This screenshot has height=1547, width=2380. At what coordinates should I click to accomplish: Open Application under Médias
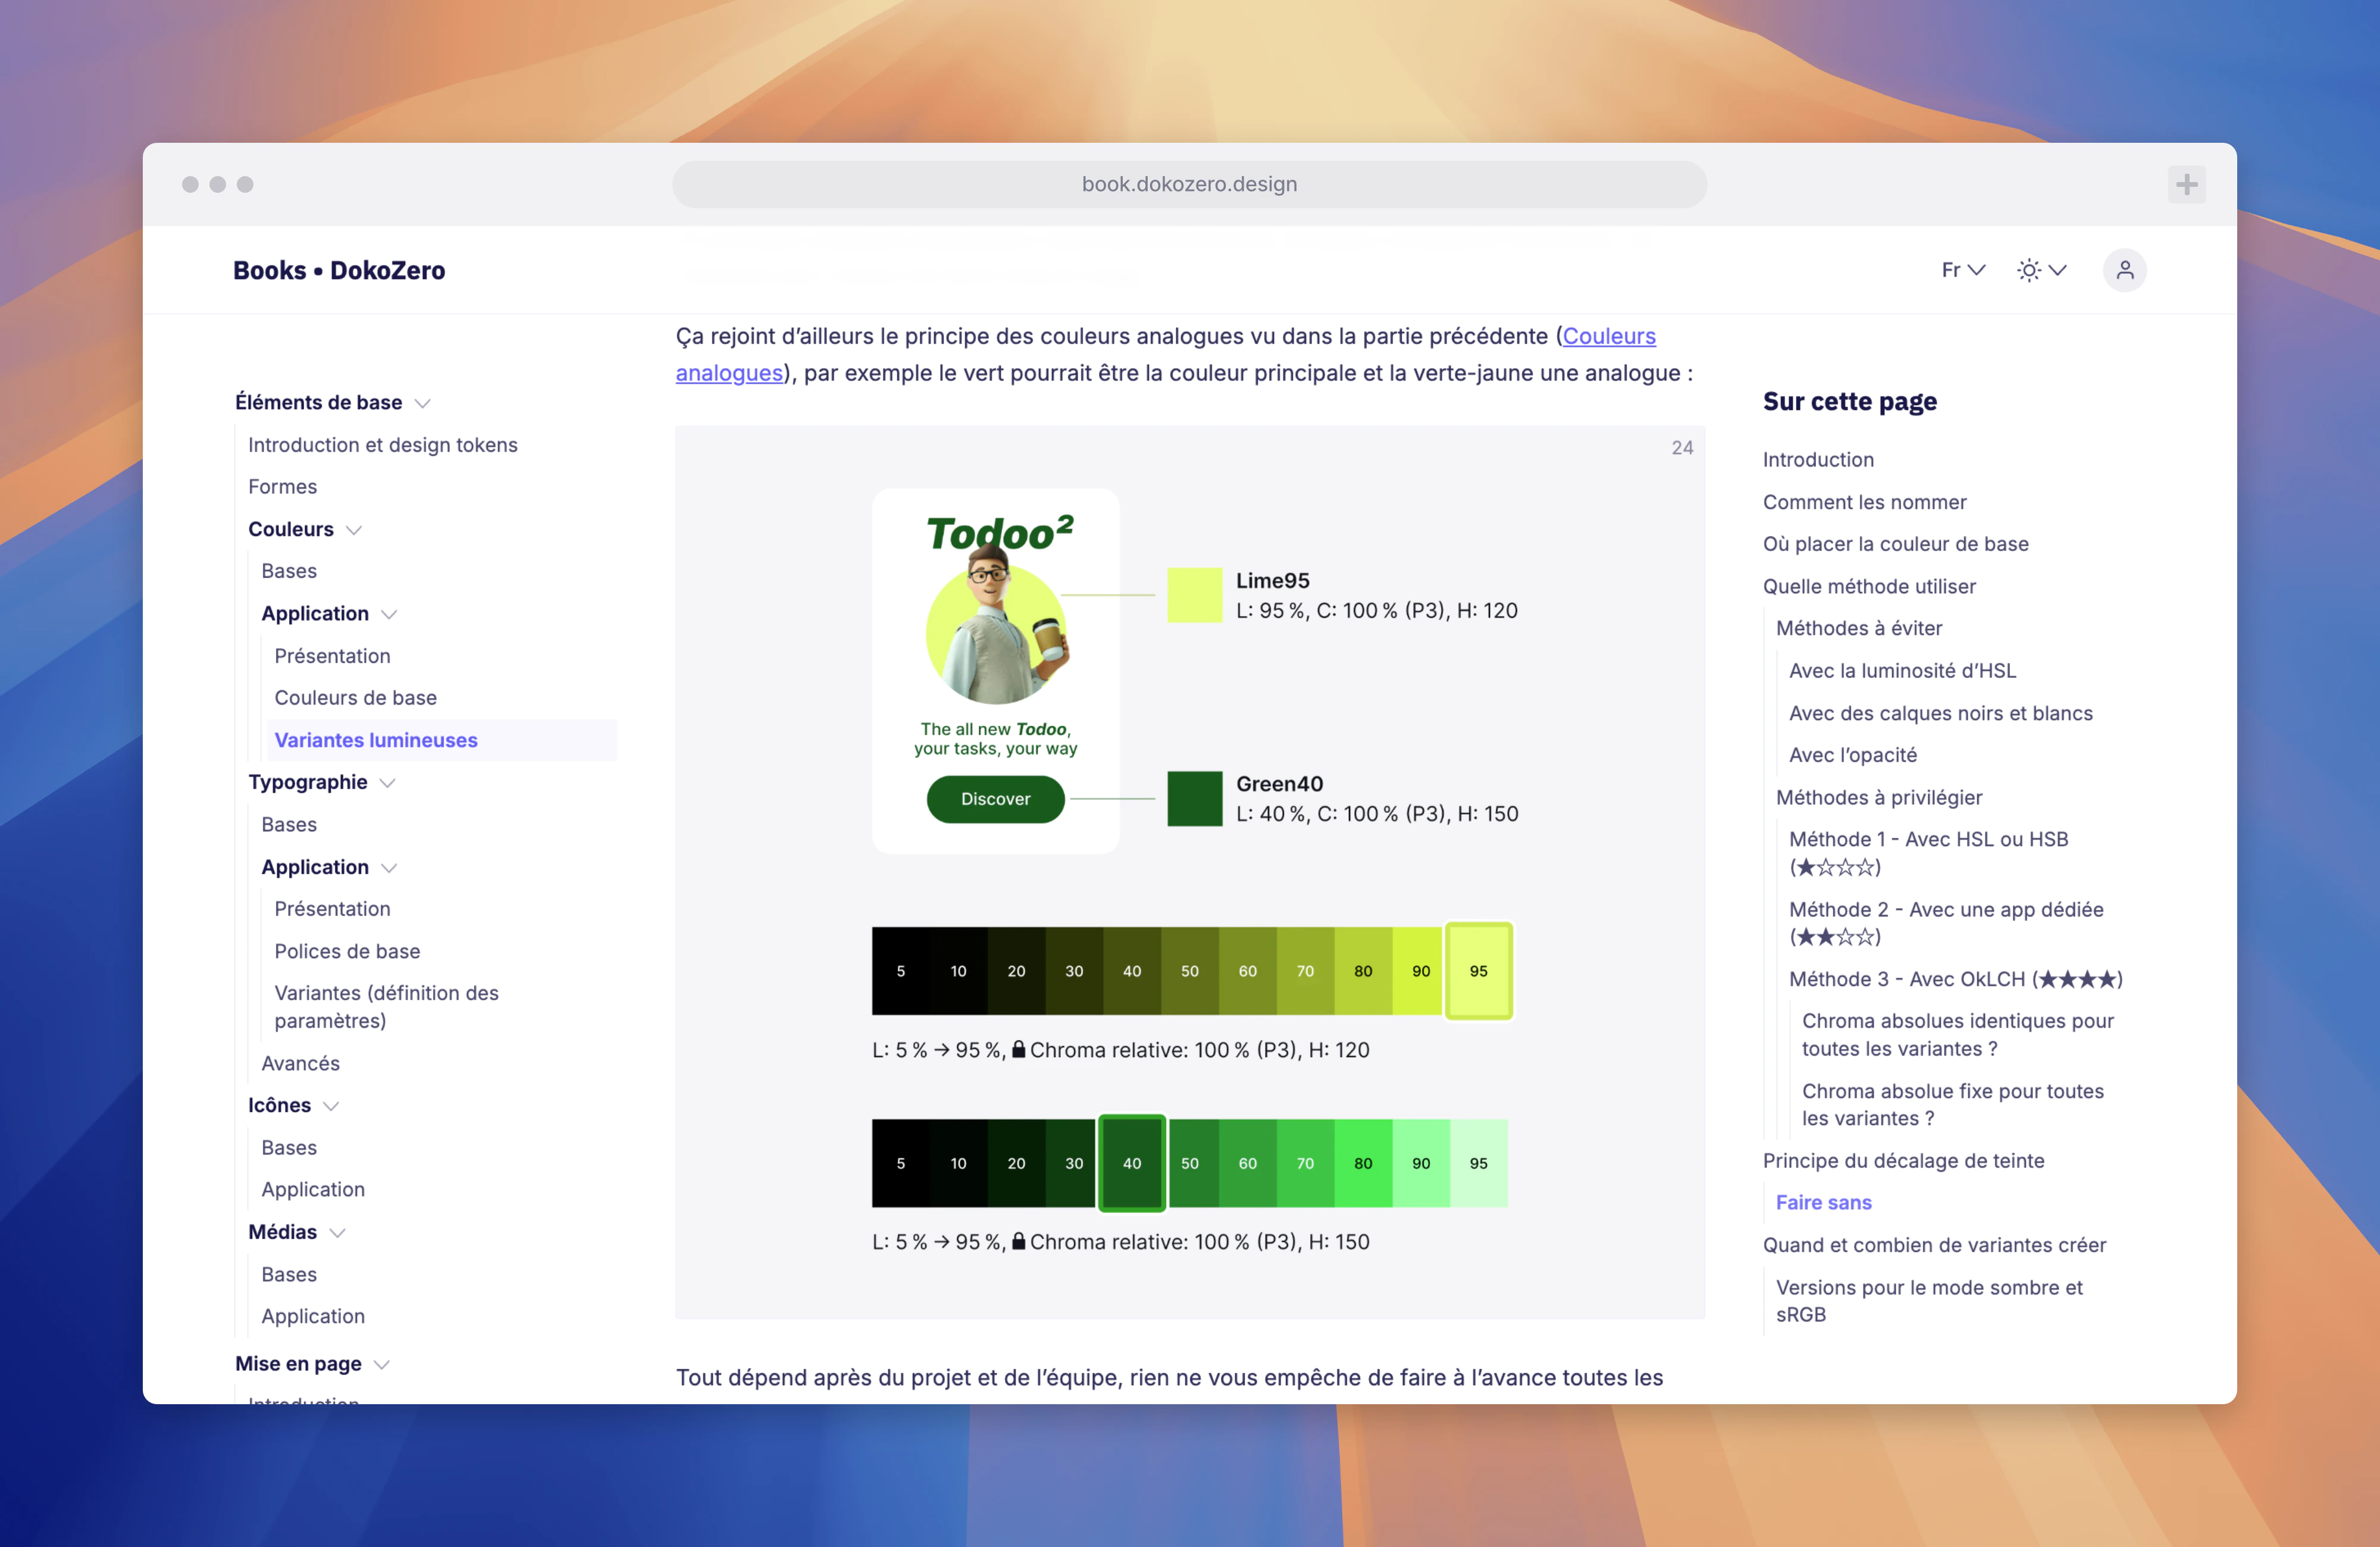pyautogui.click(x=313, y=1317)
